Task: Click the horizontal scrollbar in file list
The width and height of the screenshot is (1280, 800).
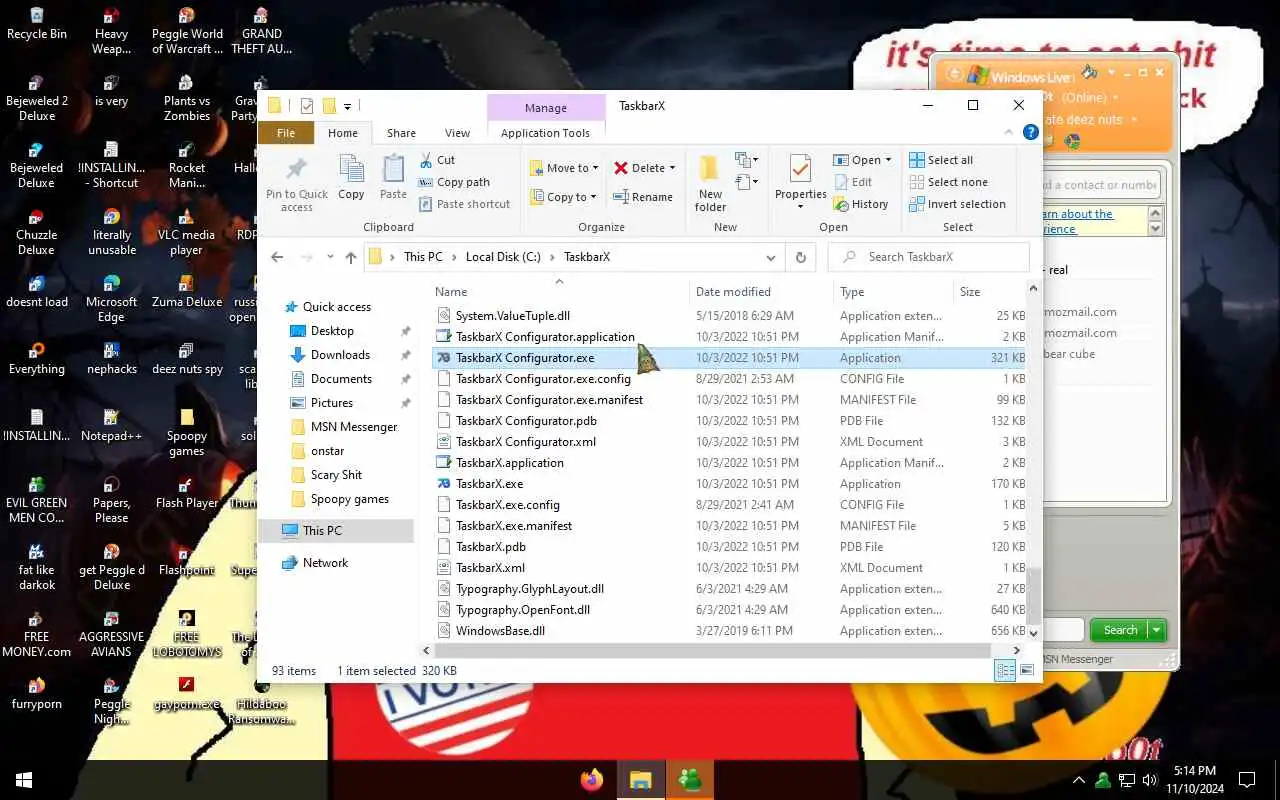Action: tap(714, 650)
